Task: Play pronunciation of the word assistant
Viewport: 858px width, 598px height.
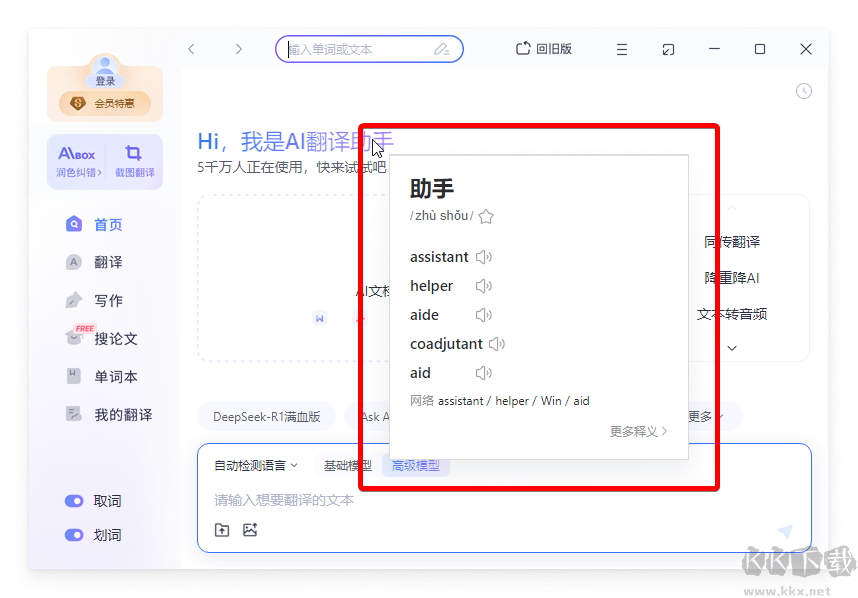Action: 483,257
